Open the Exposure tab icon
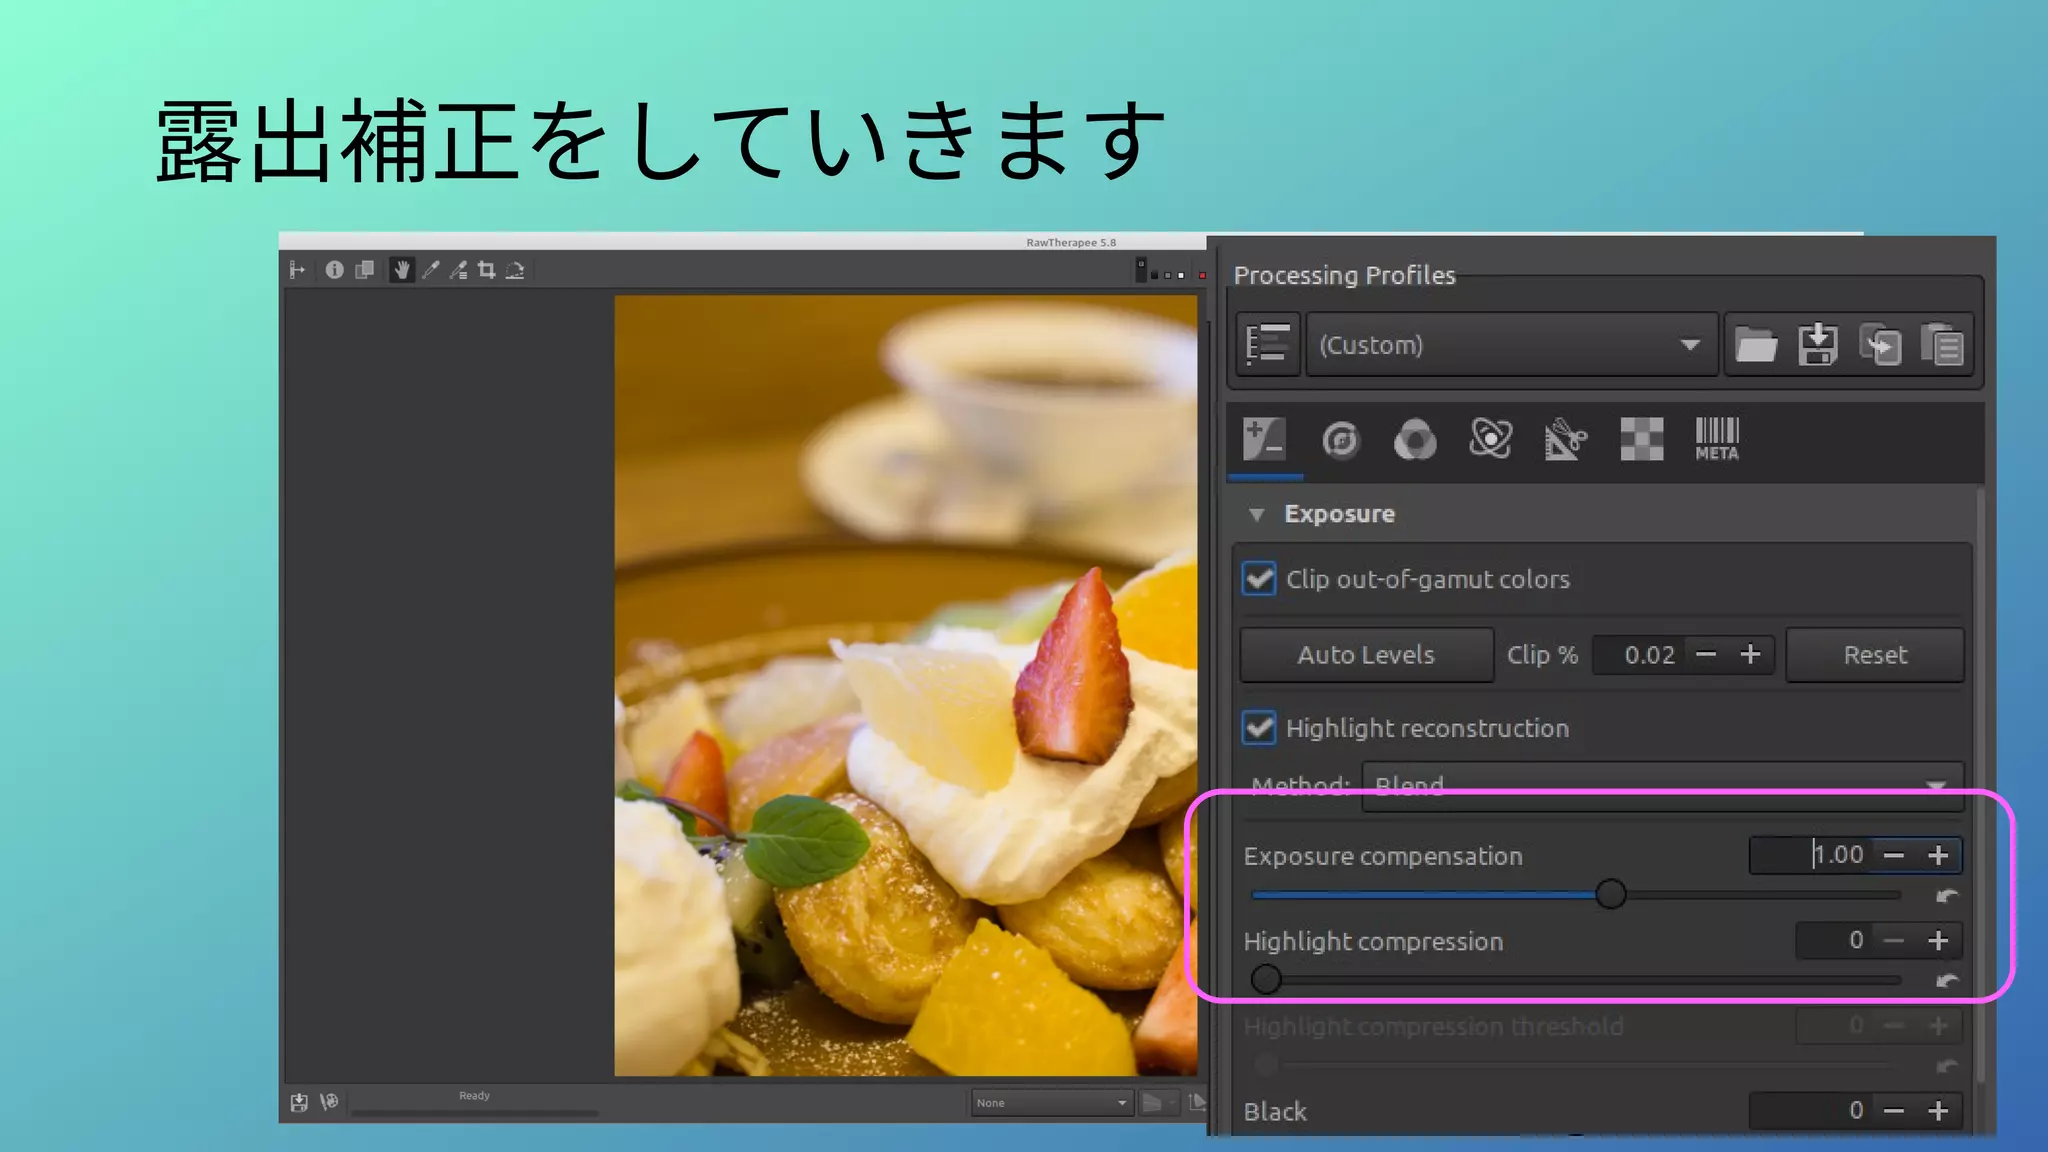 click(1264, 439)
